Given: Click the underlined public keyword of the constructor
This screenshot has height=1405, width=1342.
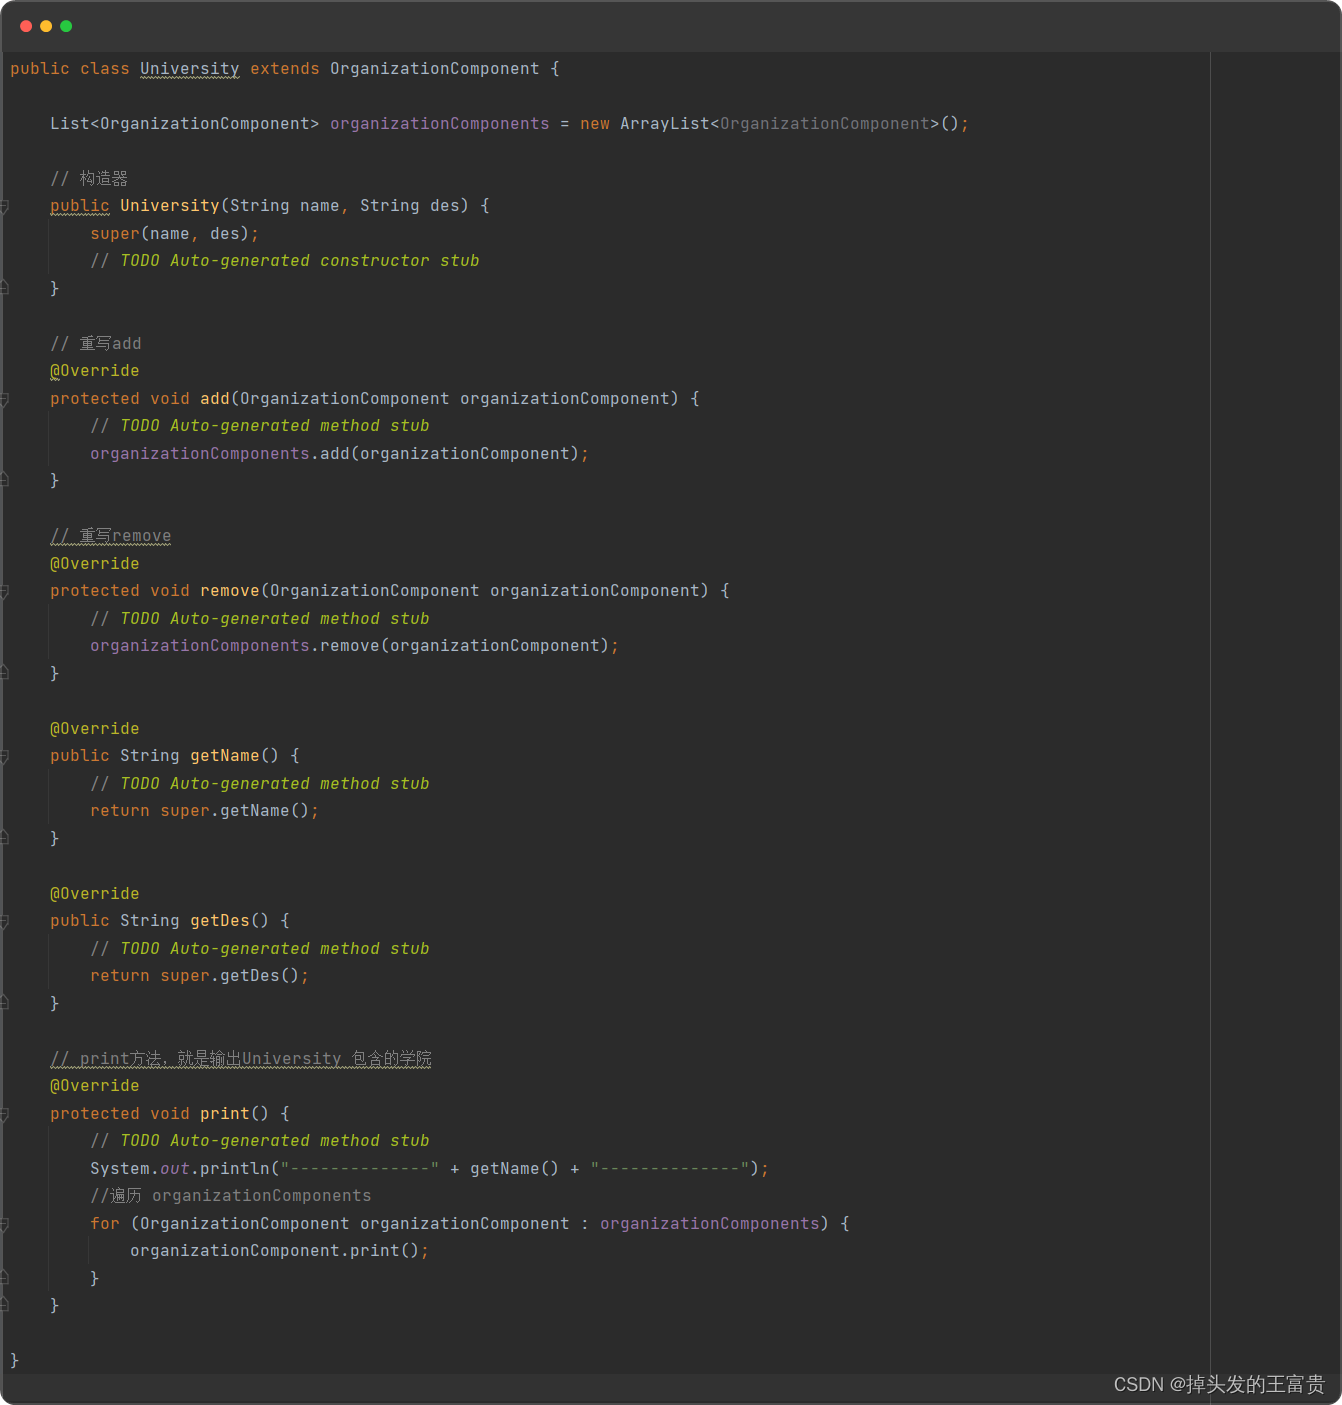Looking at the screenshot, I should (x=80, y=206).
